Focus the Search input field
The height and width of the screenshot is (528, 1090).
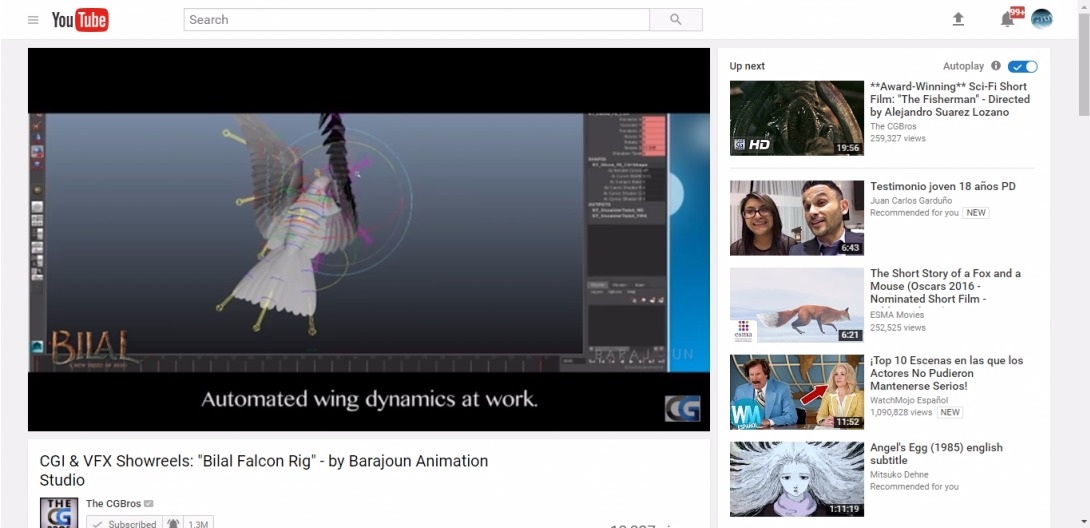coord(416,19)
